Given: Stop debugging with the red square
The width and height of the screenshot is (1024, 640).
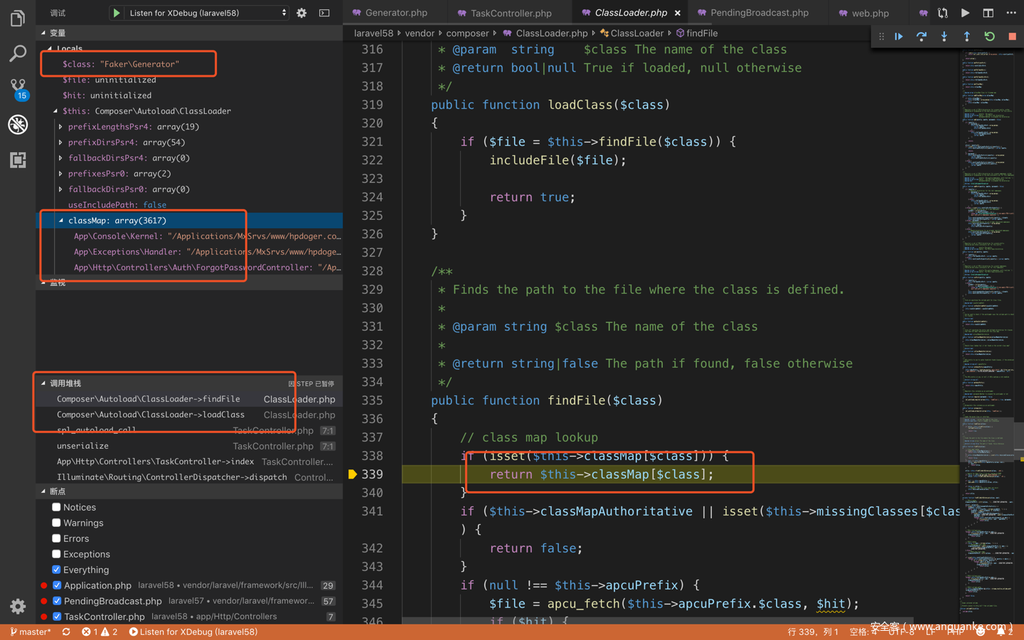Looking at the screenshot, I should (1012, 37).
